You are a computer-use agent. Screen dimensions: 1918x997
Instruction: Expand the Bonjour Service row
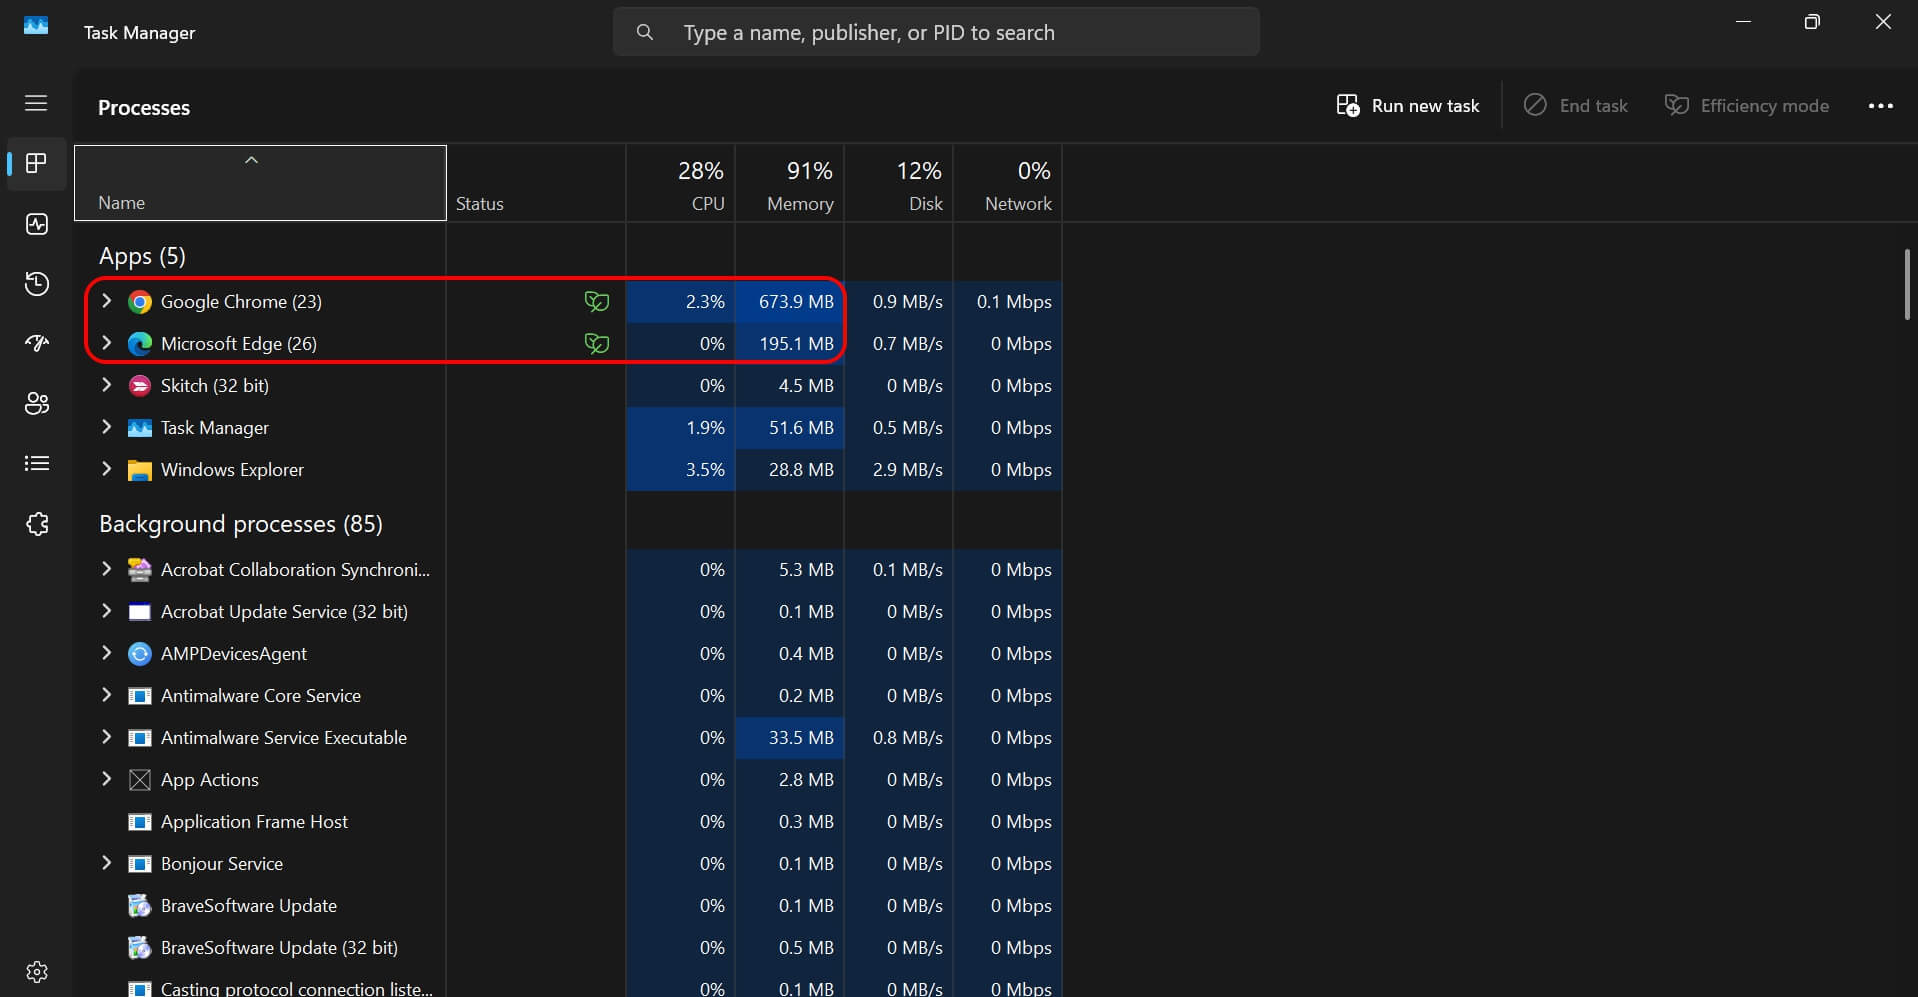107,863
